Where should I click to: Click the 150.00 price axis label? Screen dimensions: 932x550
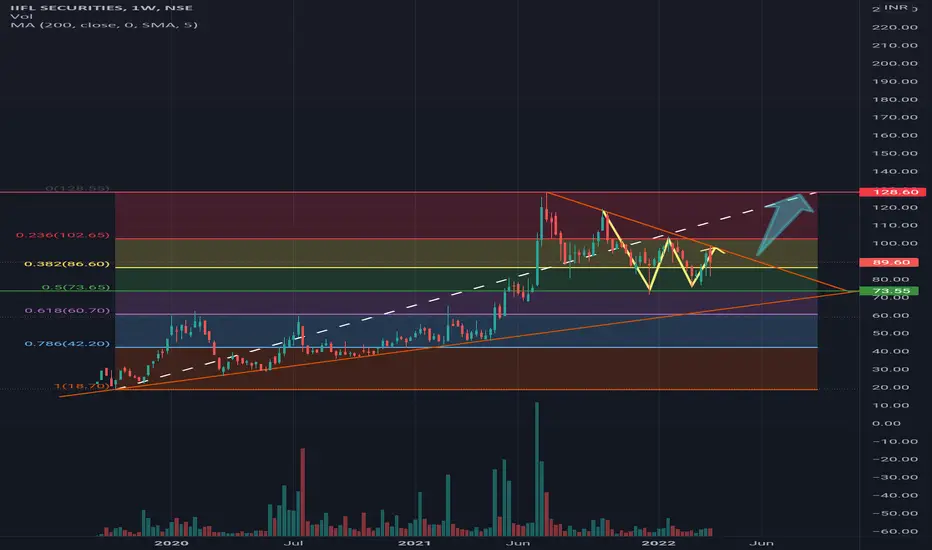(x=895, y=153)
